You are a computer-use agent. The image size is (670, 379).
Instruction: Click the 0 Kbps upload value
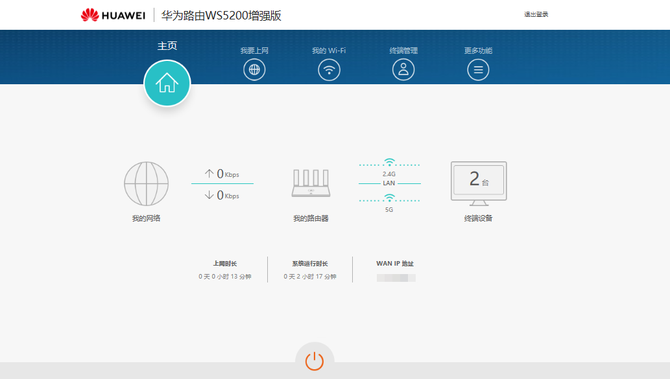pyautogui.click(x=228, y=173)
